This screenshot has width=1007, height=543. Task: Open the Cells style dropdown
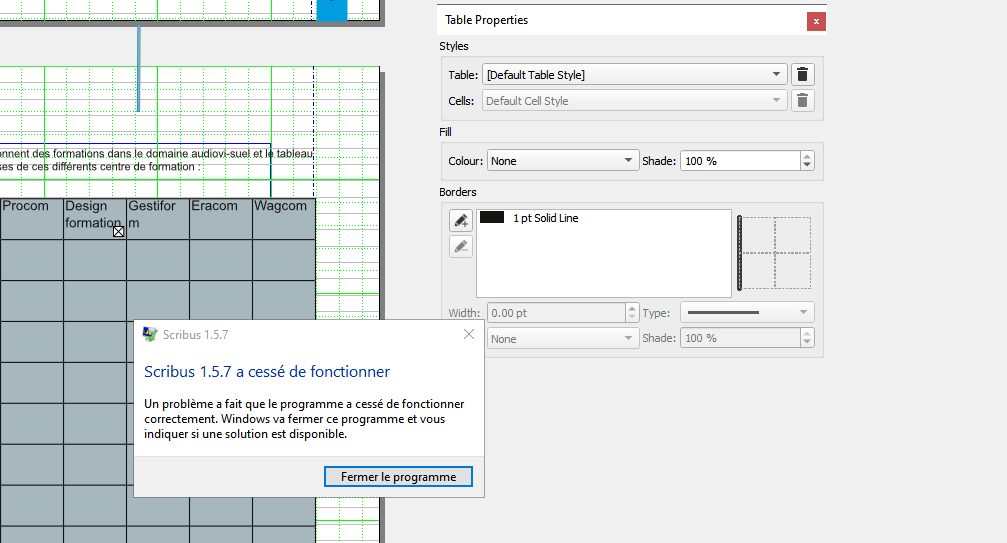[x=634, y=101]
